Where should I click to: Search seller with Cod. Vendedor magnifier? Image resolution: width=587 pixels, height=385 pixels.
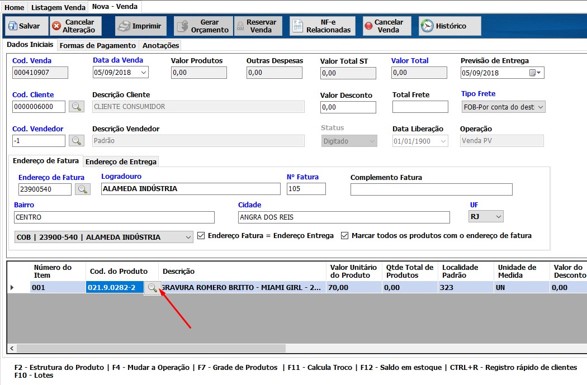click(76, 141)
